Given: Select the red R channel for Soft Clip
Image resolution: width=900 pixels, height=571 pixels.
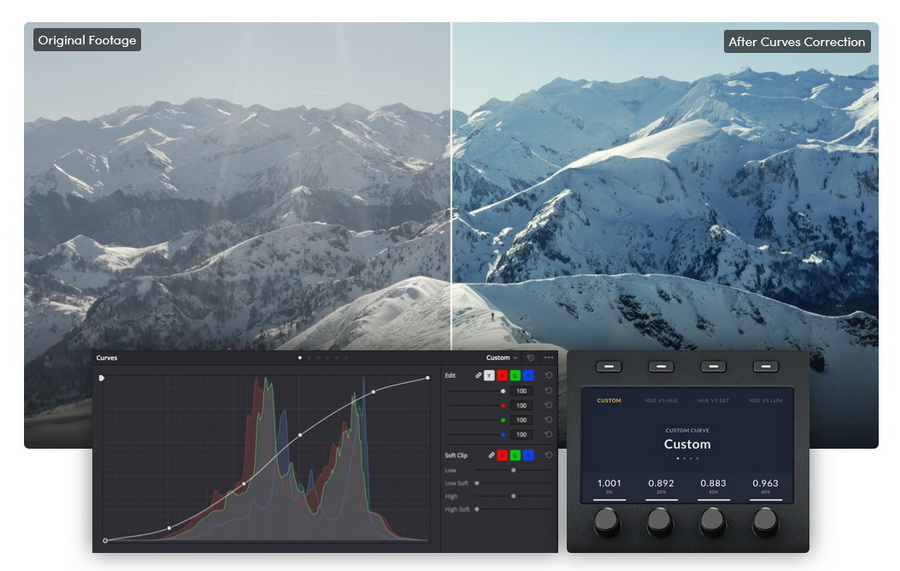Looking at the screenshot, I should (502, 455).
